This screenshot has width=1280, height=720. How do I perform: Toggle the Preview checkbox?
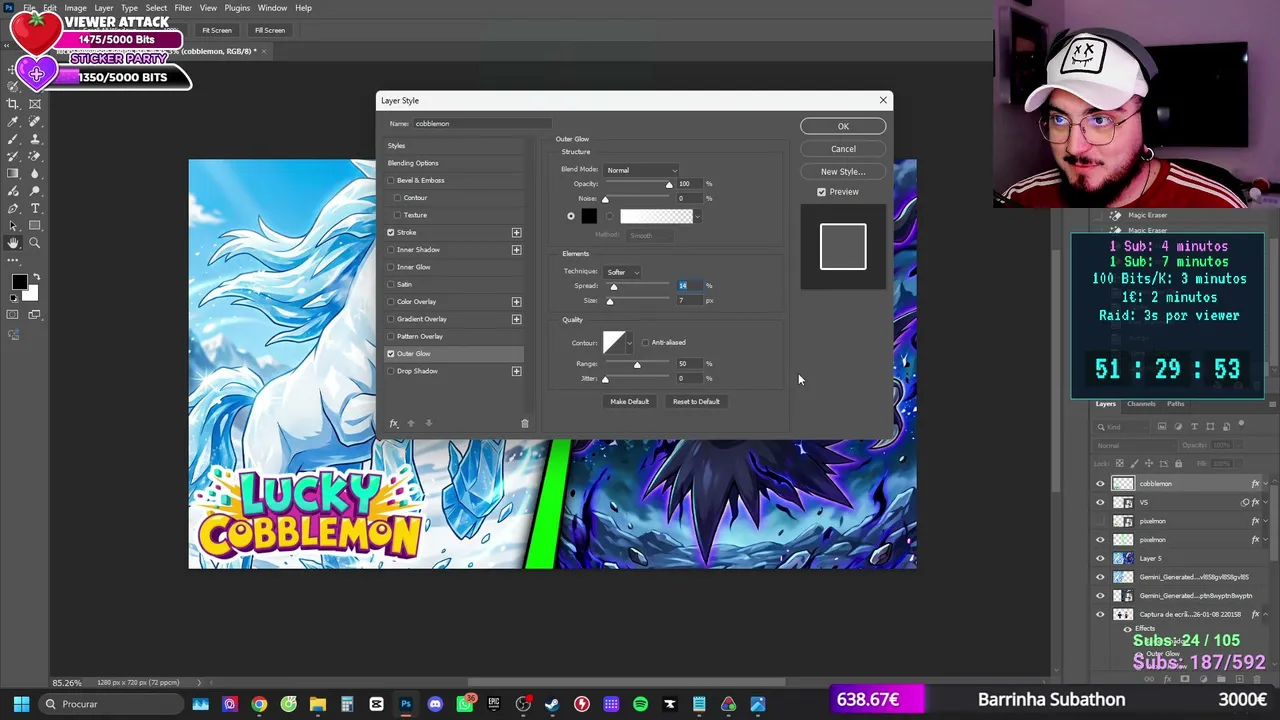point(822,192)
